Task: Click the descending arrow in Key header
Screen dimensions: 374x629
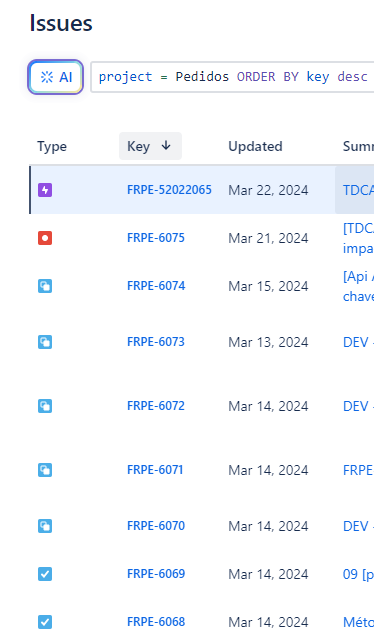Action: (166, 146)
